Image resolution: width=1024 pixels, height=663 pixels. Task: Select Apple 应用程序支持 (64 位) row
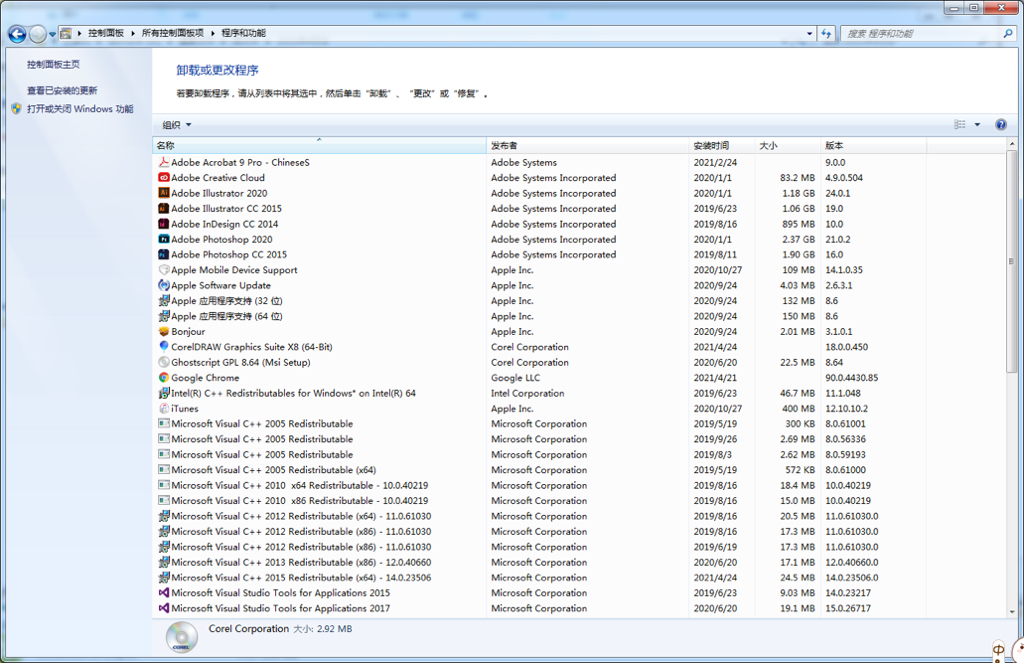[579, 316]
